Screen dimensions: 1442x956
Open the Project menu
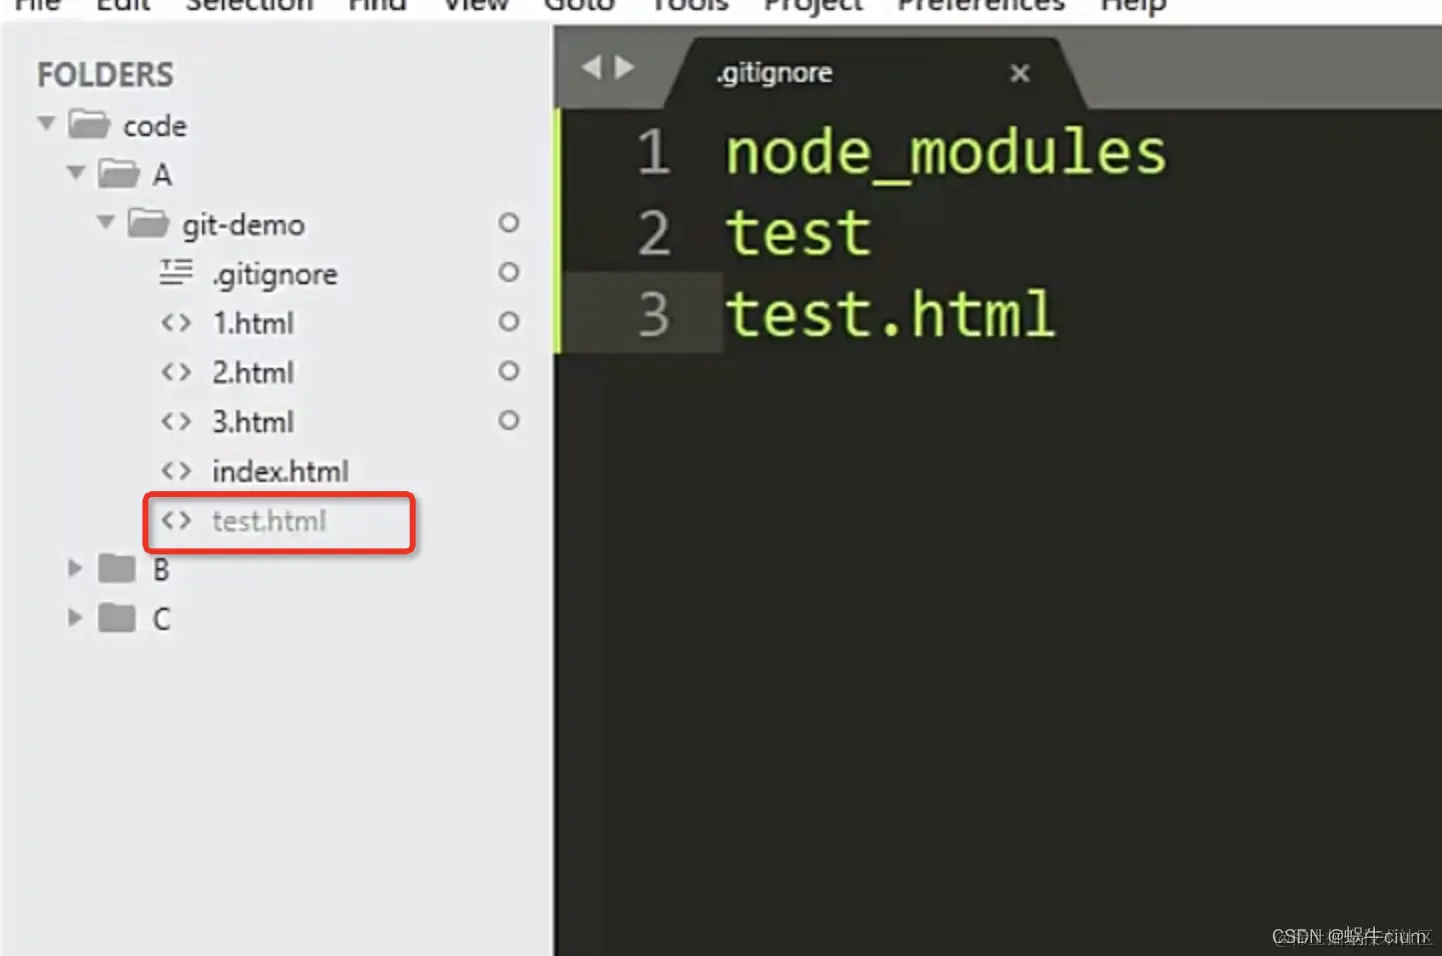(813, 5)
